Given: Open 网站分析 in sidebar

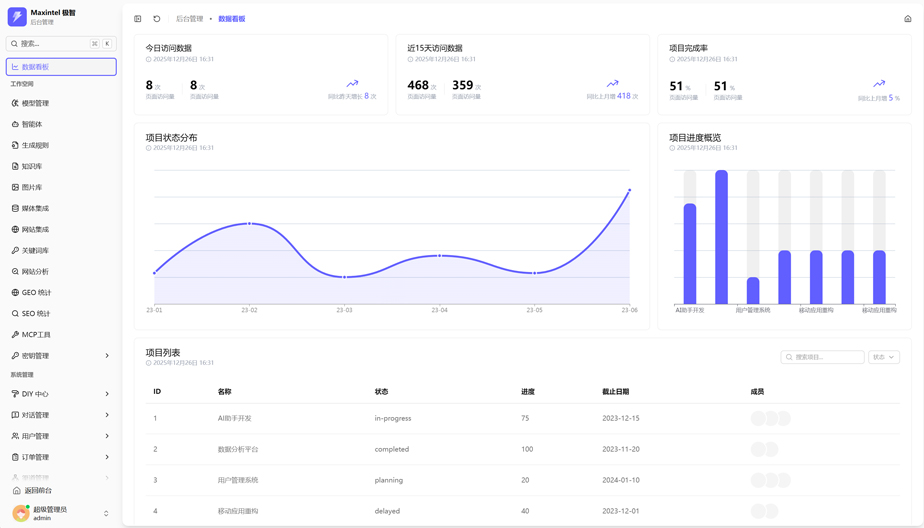Looking at the screenshot, I should click(x=35, y=272).
